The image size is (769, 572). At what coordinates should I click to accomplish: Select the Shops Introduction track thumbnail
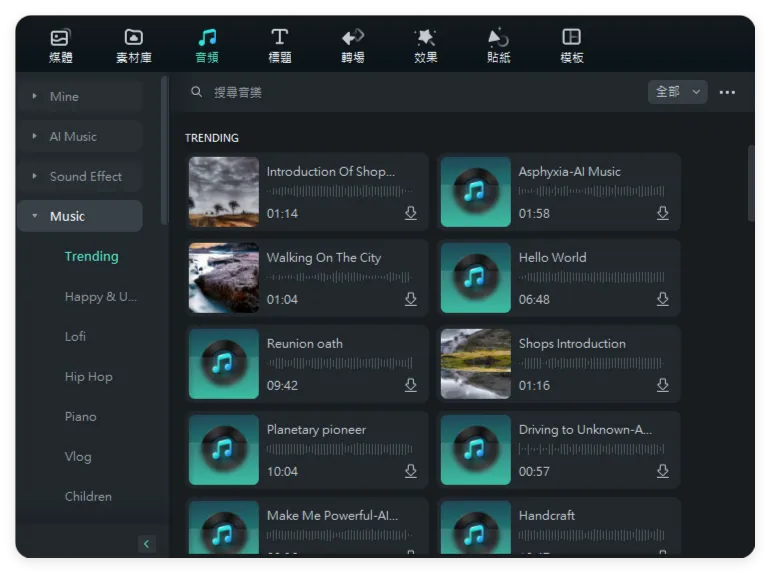point(475,364)
